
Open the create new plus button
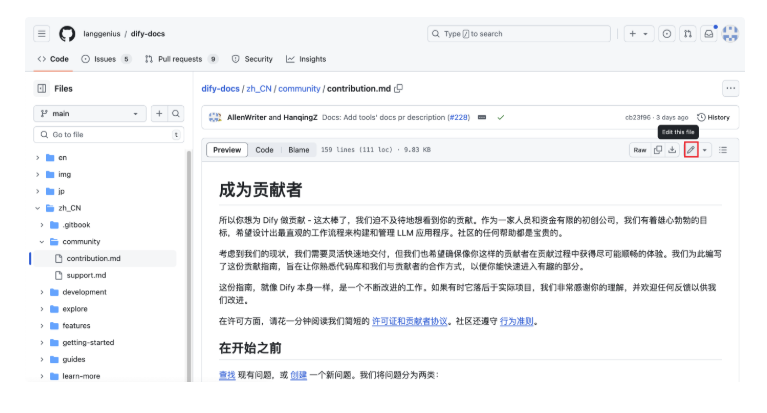pyautogui.click(x=632, y=34)
